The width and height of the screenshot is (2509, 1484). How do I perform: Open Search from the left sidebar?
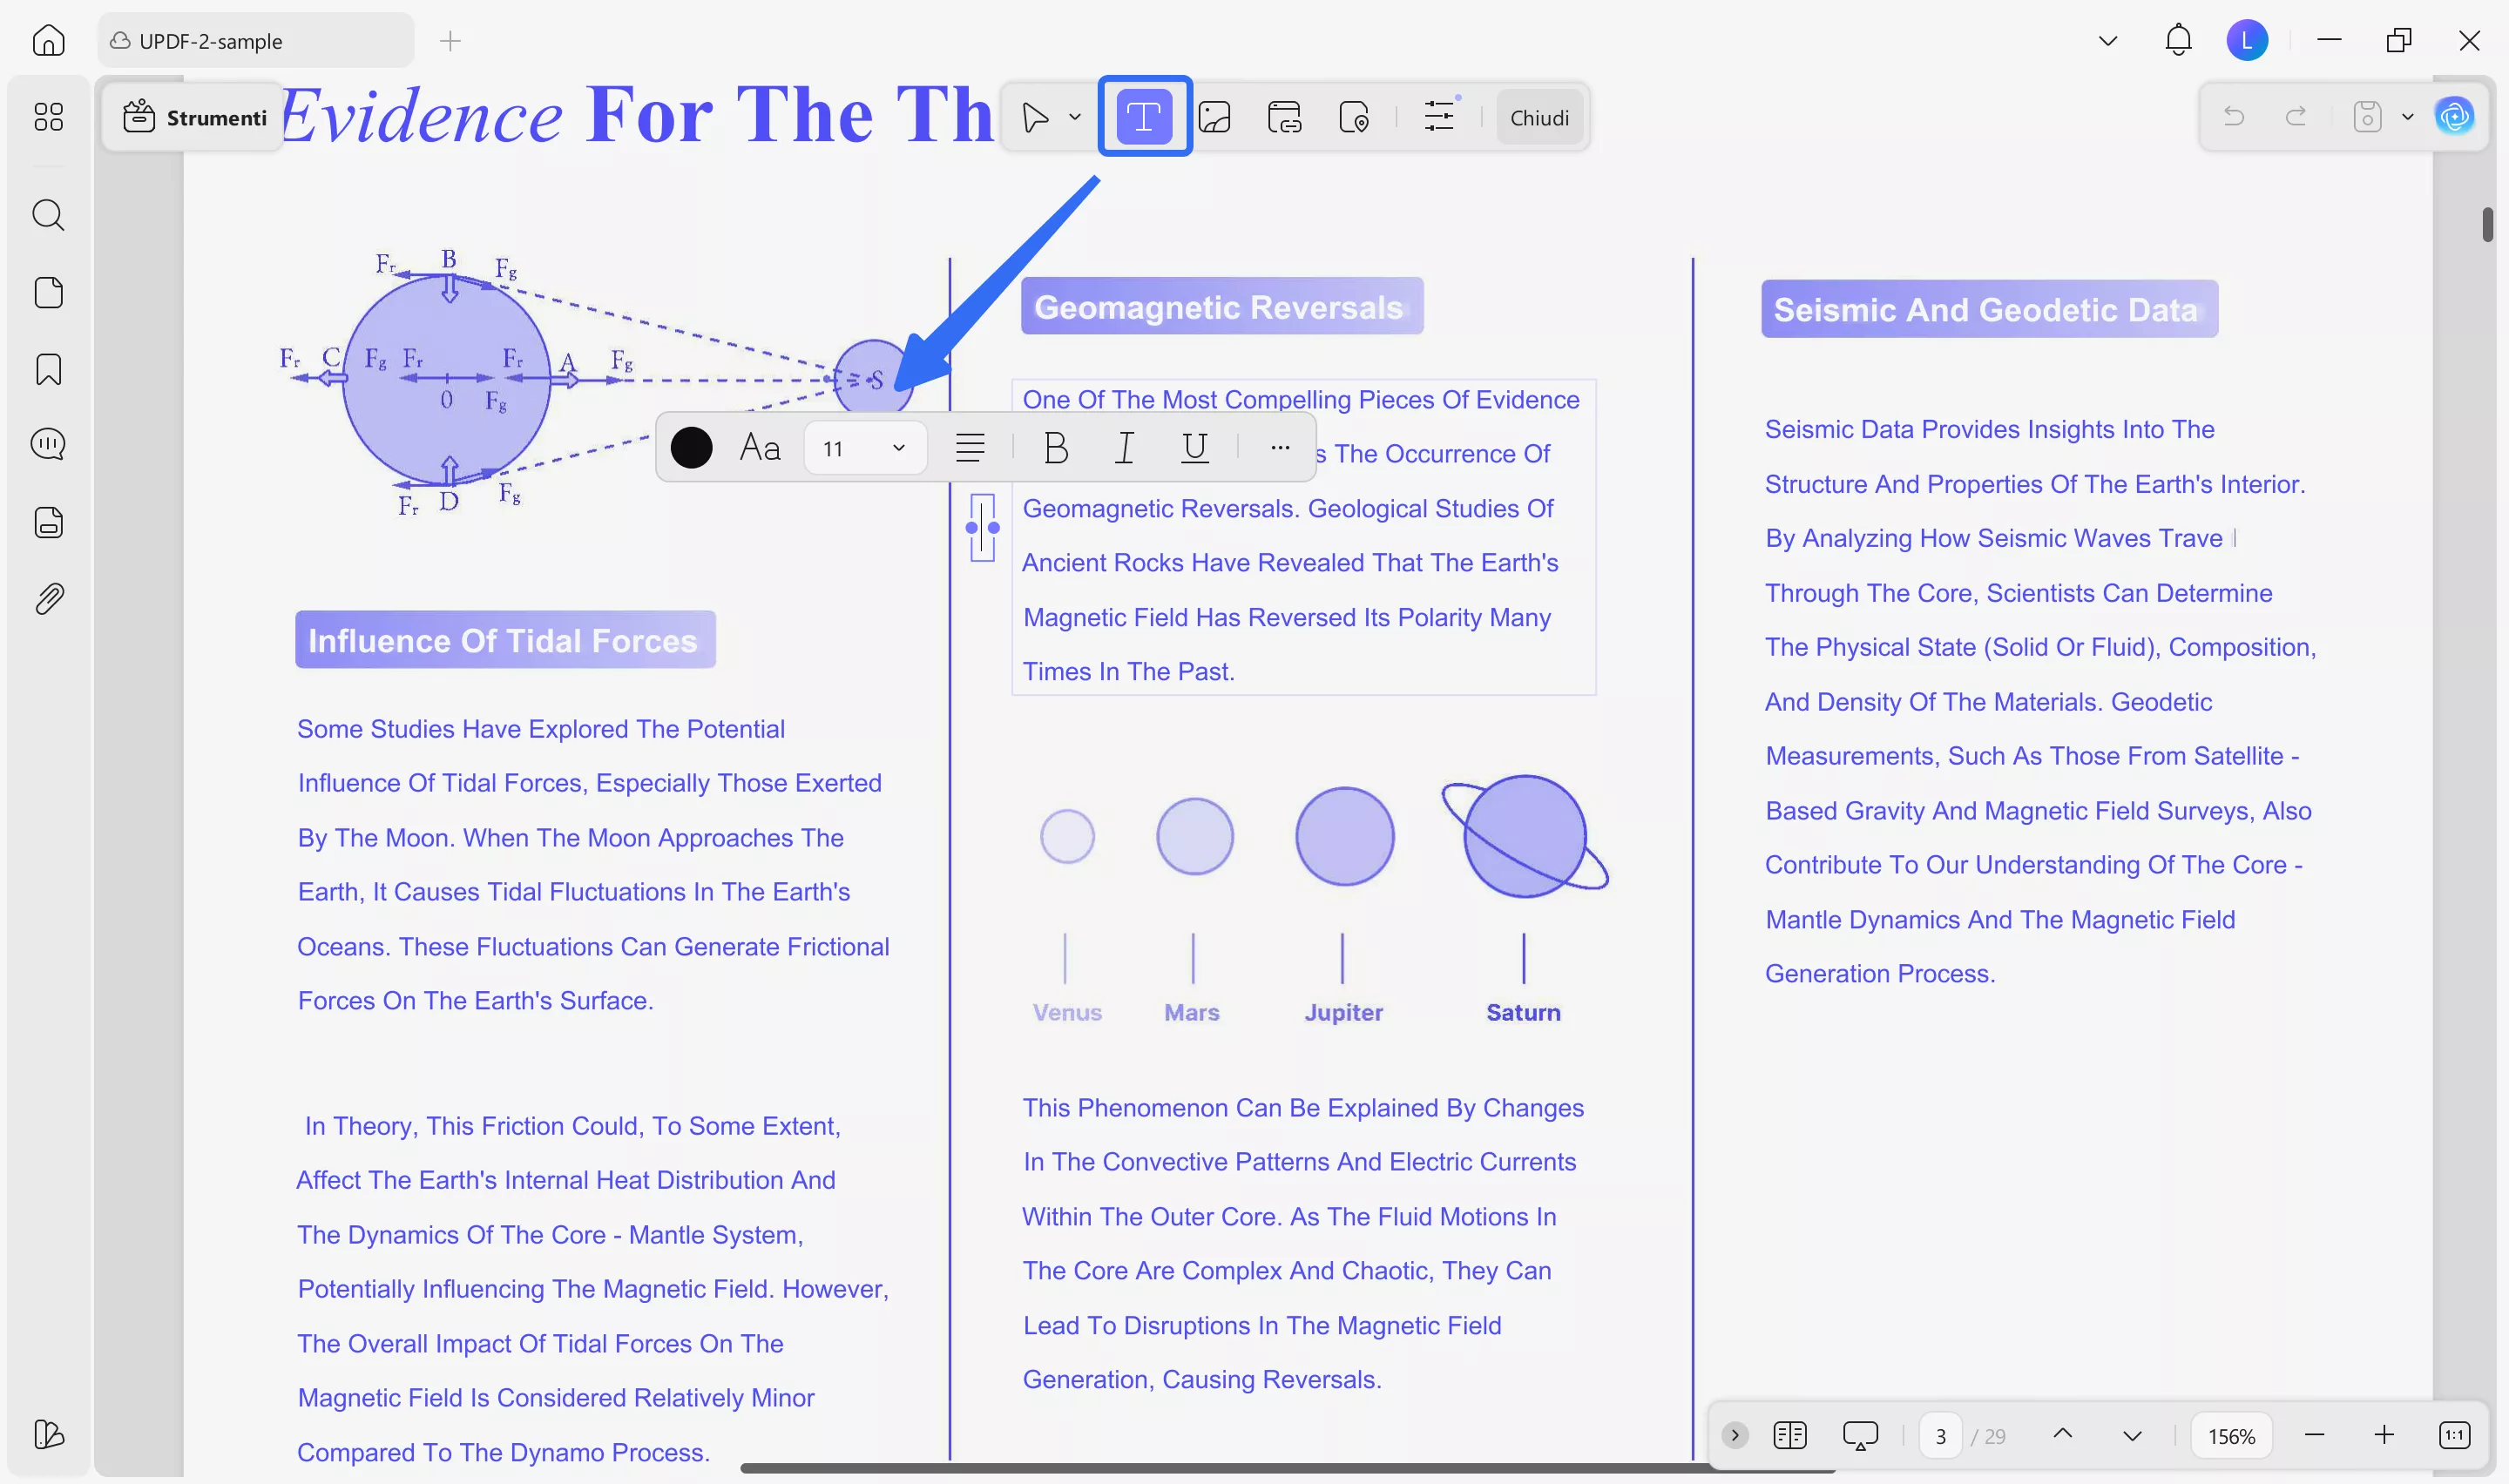tap(48, 215)
